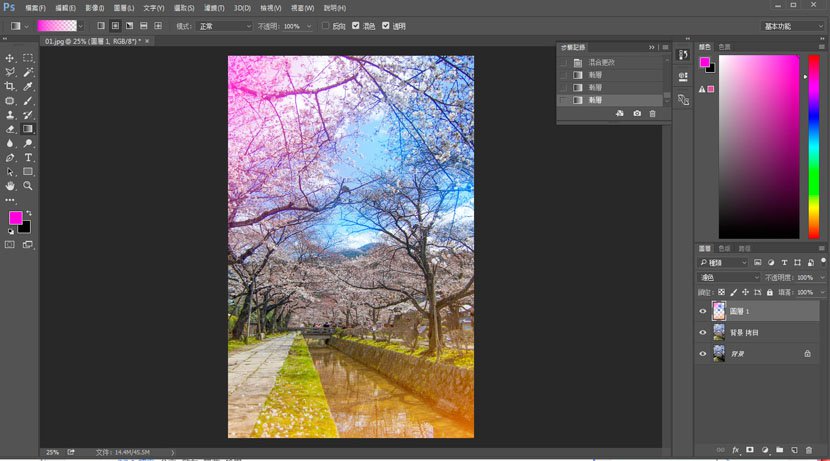
Task: Open the 3D menu
Action: tap(242, 8)
